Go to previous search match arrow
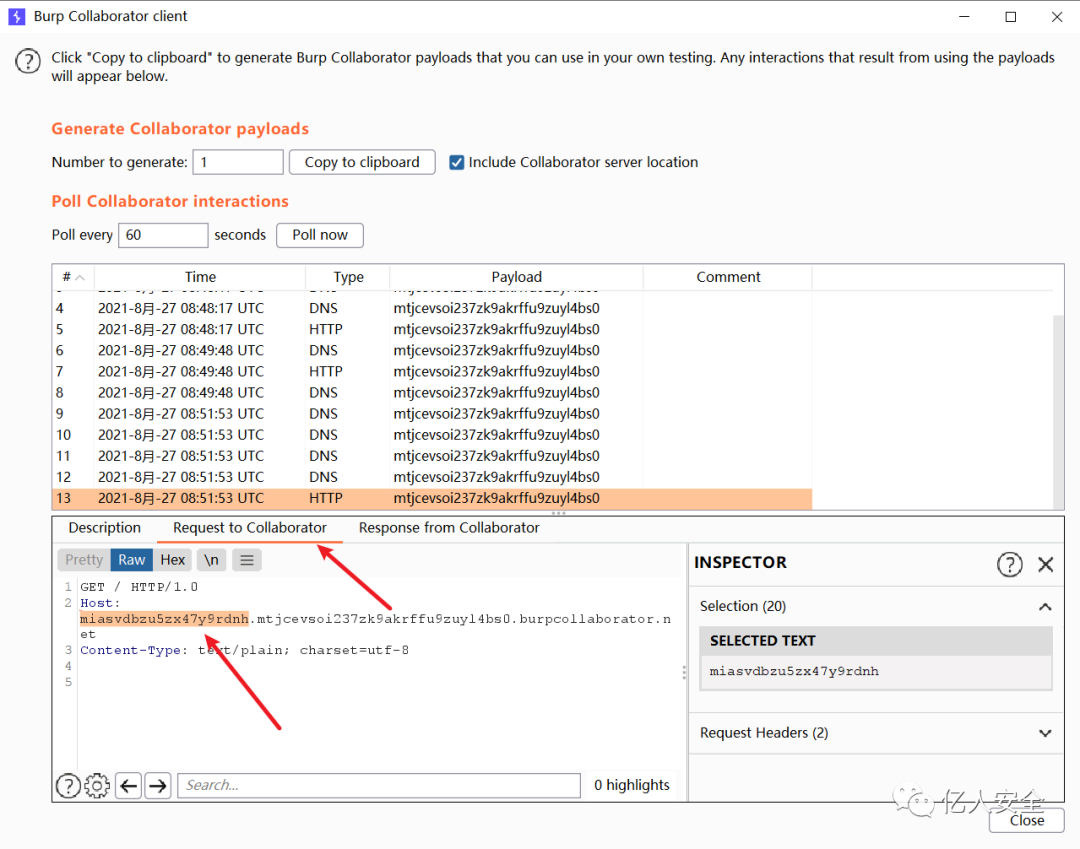The image size is (1080, 849). (129, 785)
